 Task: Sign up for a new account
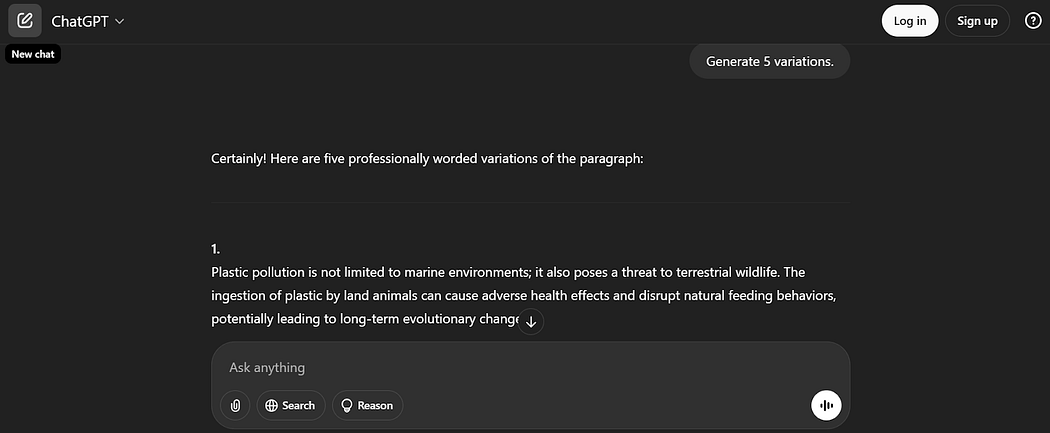(x=977, y=21)
